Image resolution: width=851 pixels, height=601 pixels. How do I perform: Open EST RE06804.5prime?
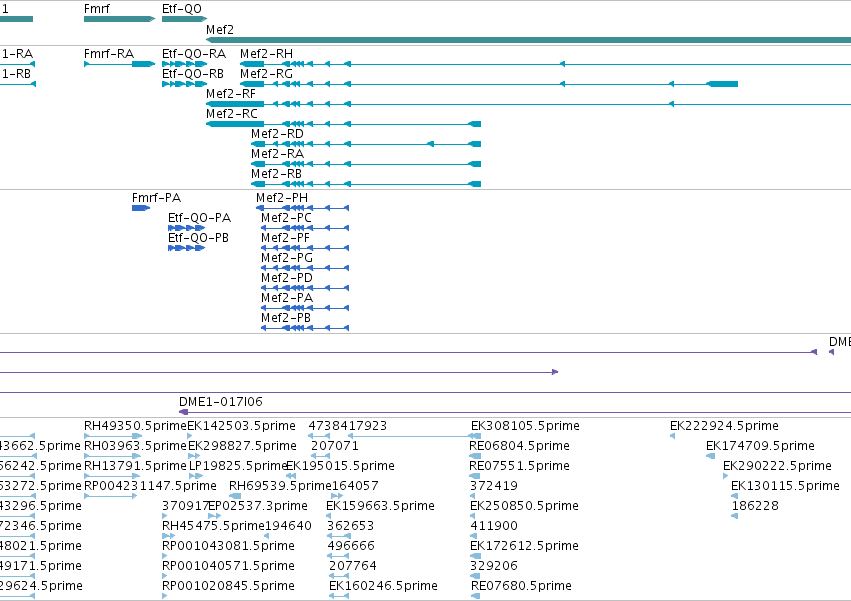pos(519,446)
